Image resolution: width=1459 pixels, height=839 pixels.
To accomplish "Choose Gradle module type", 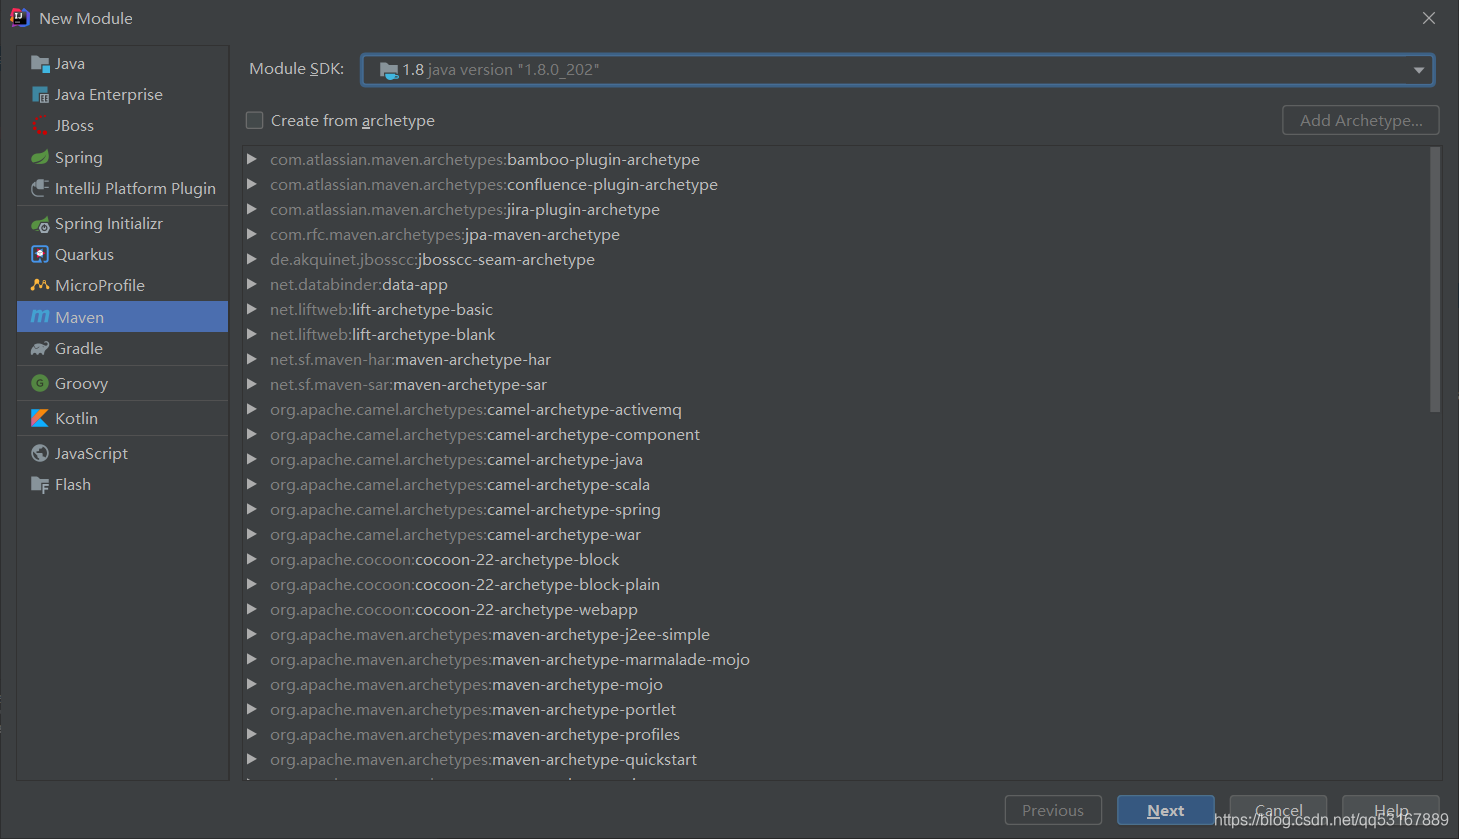I will (x=122, y=349).
